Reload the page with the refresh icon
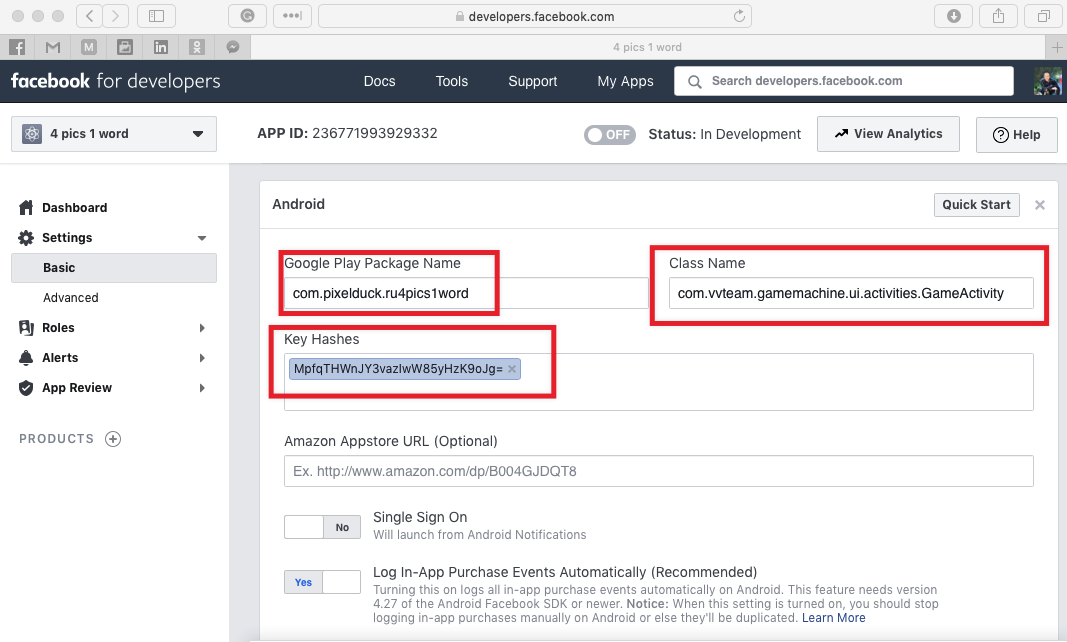Viewport: 1067px width, 642px height. 739,16
